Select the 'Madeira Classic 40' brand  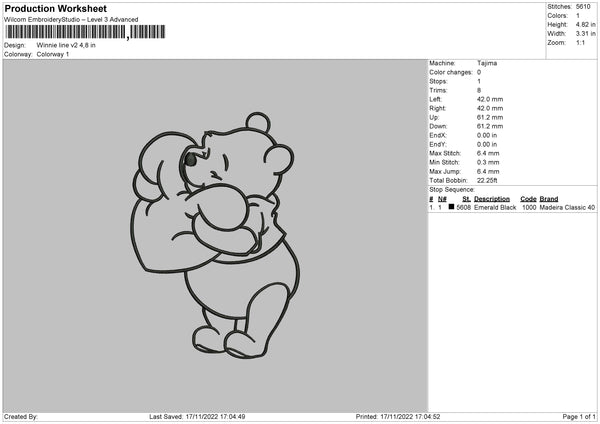click(567, 207)
